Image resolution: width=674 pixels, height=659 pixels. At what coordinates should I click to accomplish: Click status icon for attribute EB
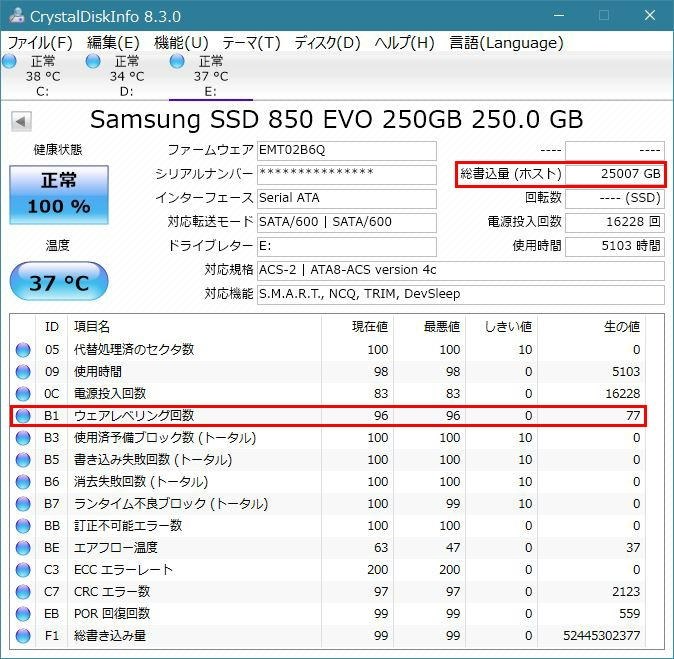coord(23,614)
